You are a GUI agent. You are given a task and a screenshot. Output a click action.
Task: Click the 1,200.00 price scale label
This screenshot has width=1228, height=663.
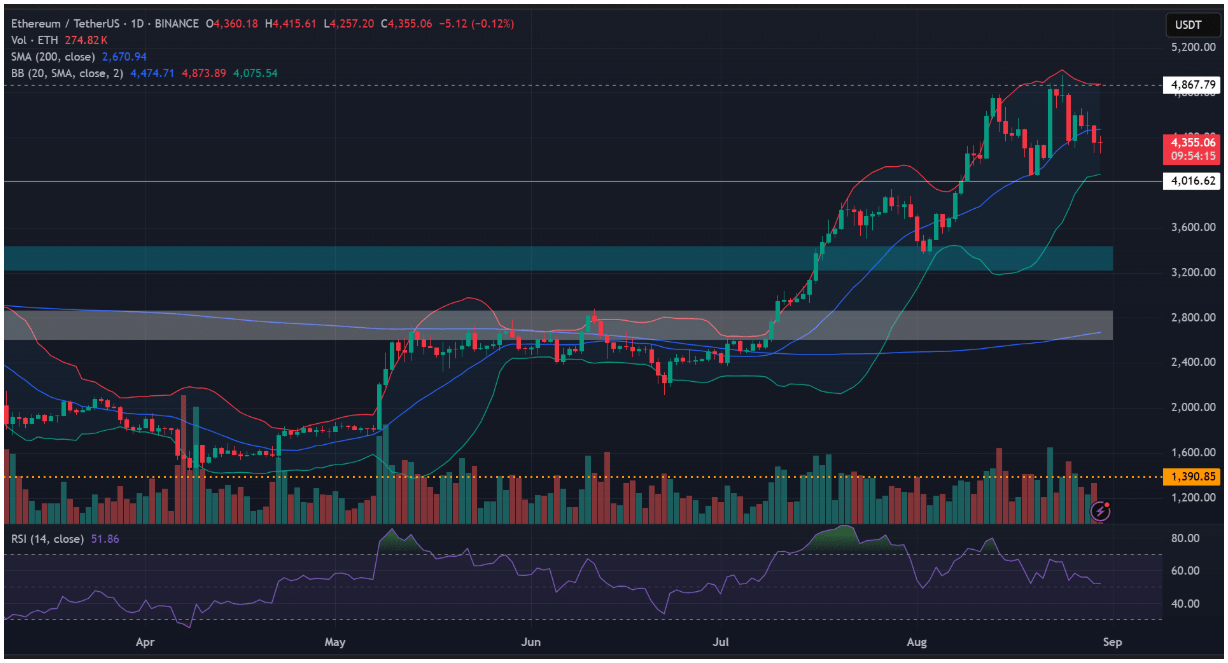[x=1191, y=497]
